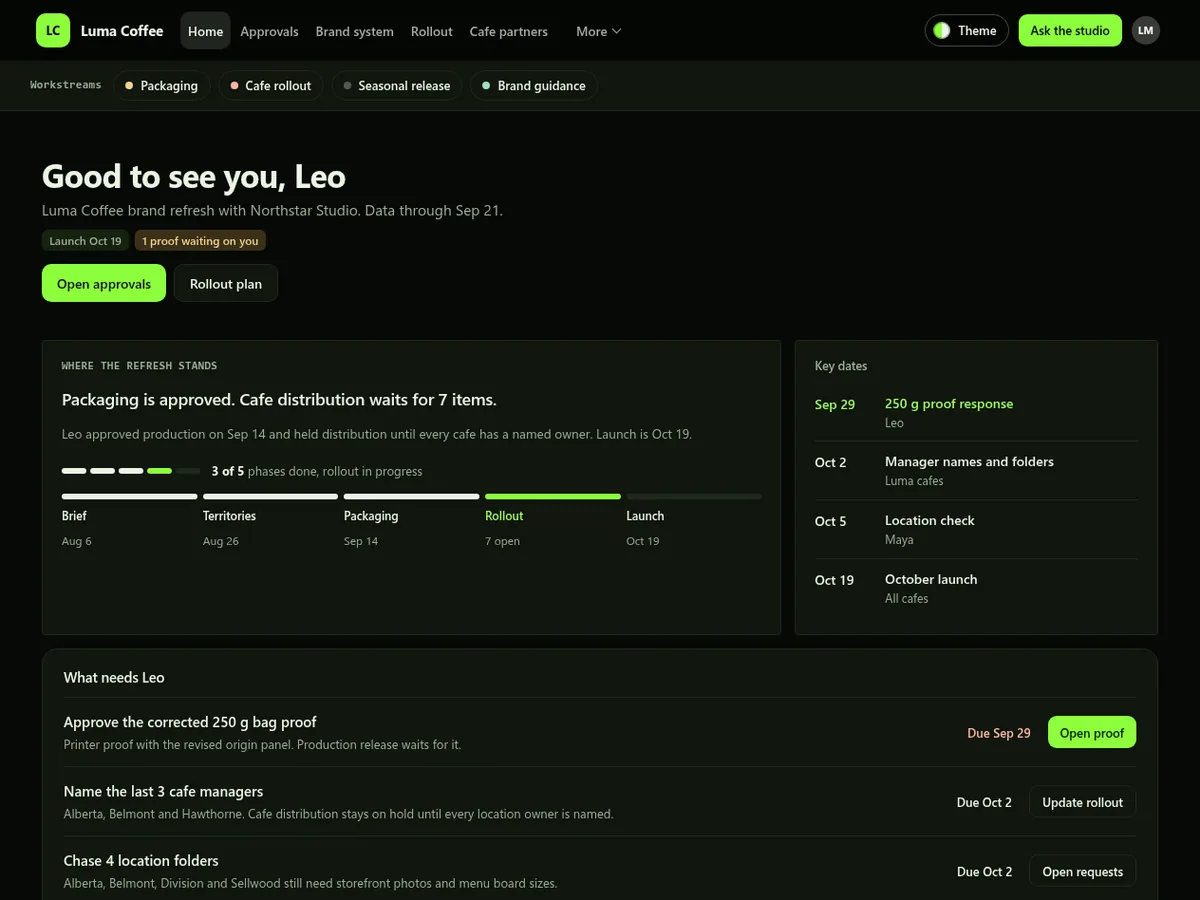The width and height of the screenshot is (1200, 900).
Task: Click the Open approvals button
Action: click(x=104, y=284)
